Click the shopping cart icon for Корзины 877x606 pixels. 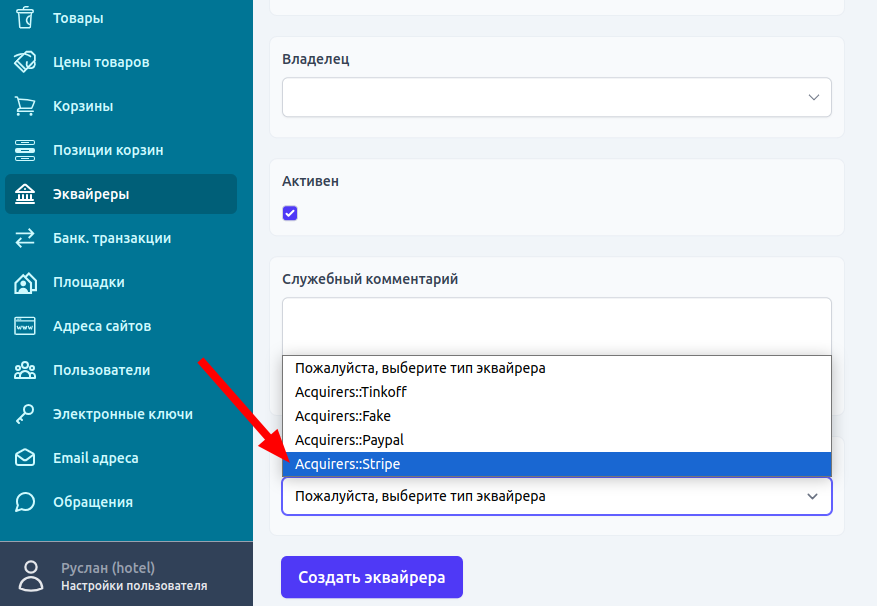pyautogui.click(x=25, y=106)
